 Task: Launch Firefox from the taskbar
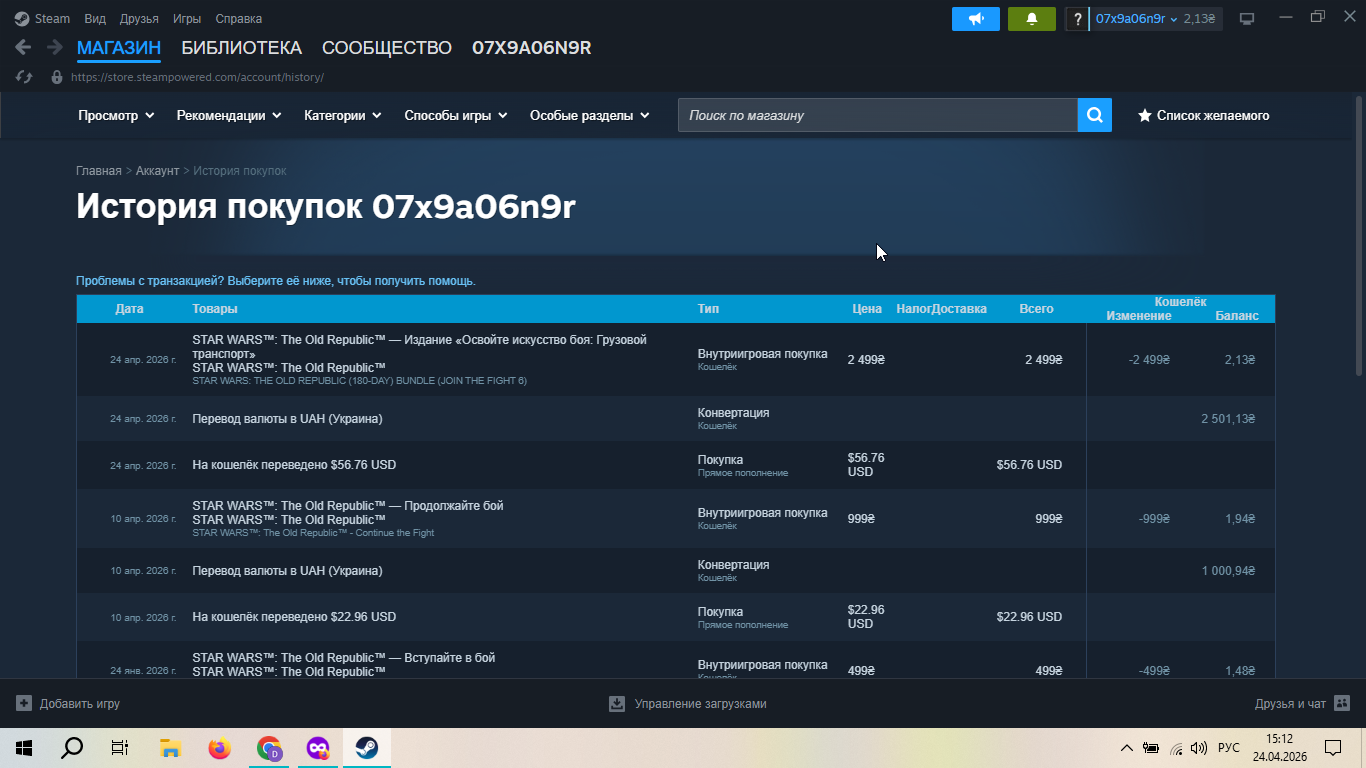219,747
